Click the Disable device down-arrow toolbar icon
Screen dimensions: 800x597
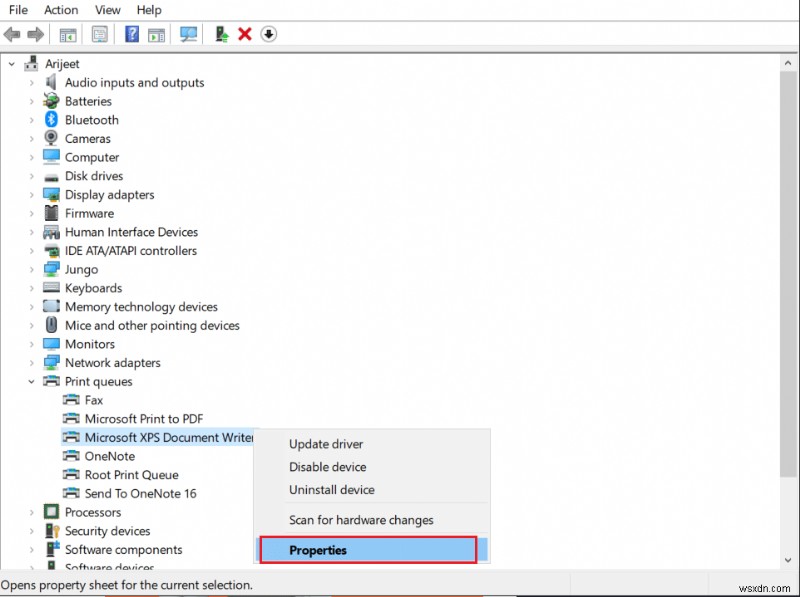tap(269, 34)
